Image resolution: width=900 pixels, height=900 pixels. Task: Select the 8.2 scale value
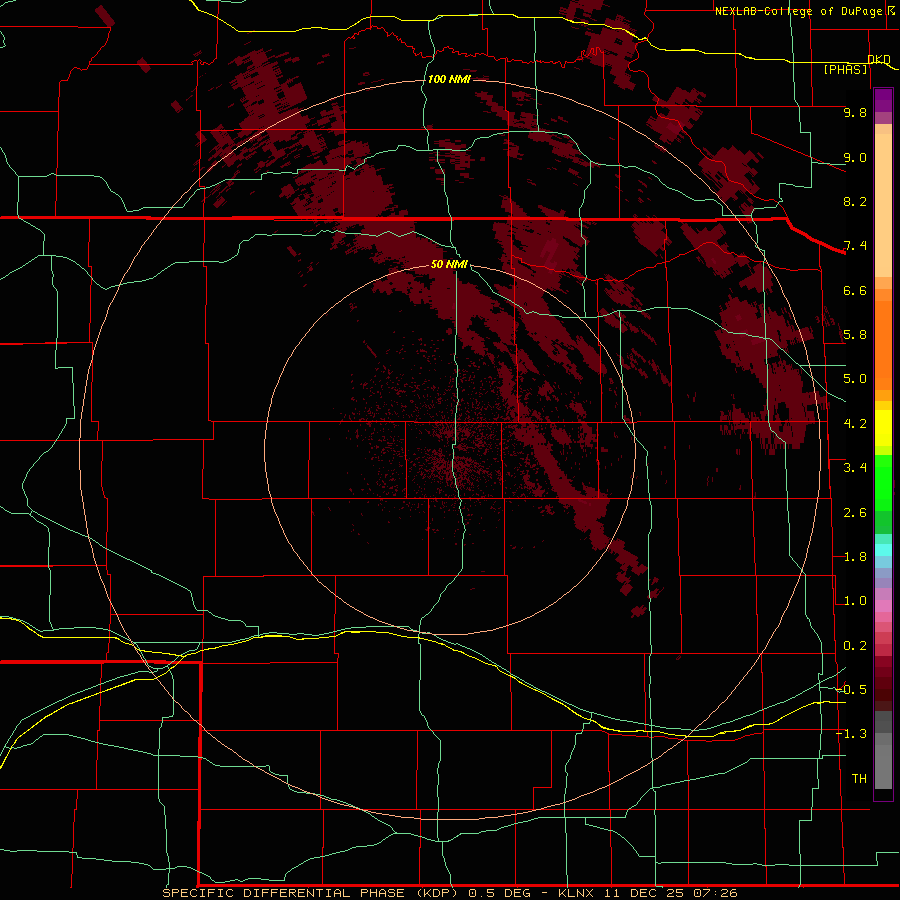click(855, 201)
